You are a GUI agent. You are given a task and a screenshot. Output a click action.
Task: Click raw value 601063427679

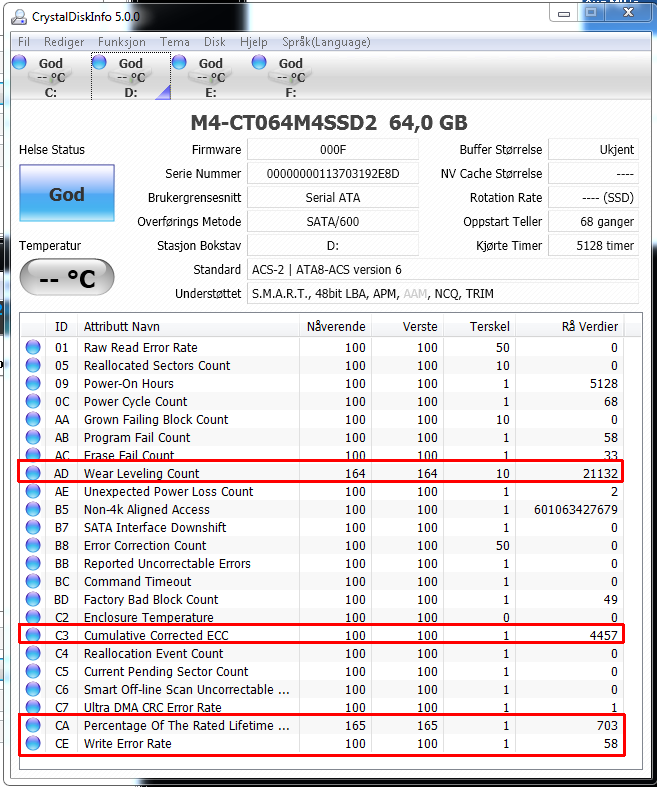(x=576, y=509)
